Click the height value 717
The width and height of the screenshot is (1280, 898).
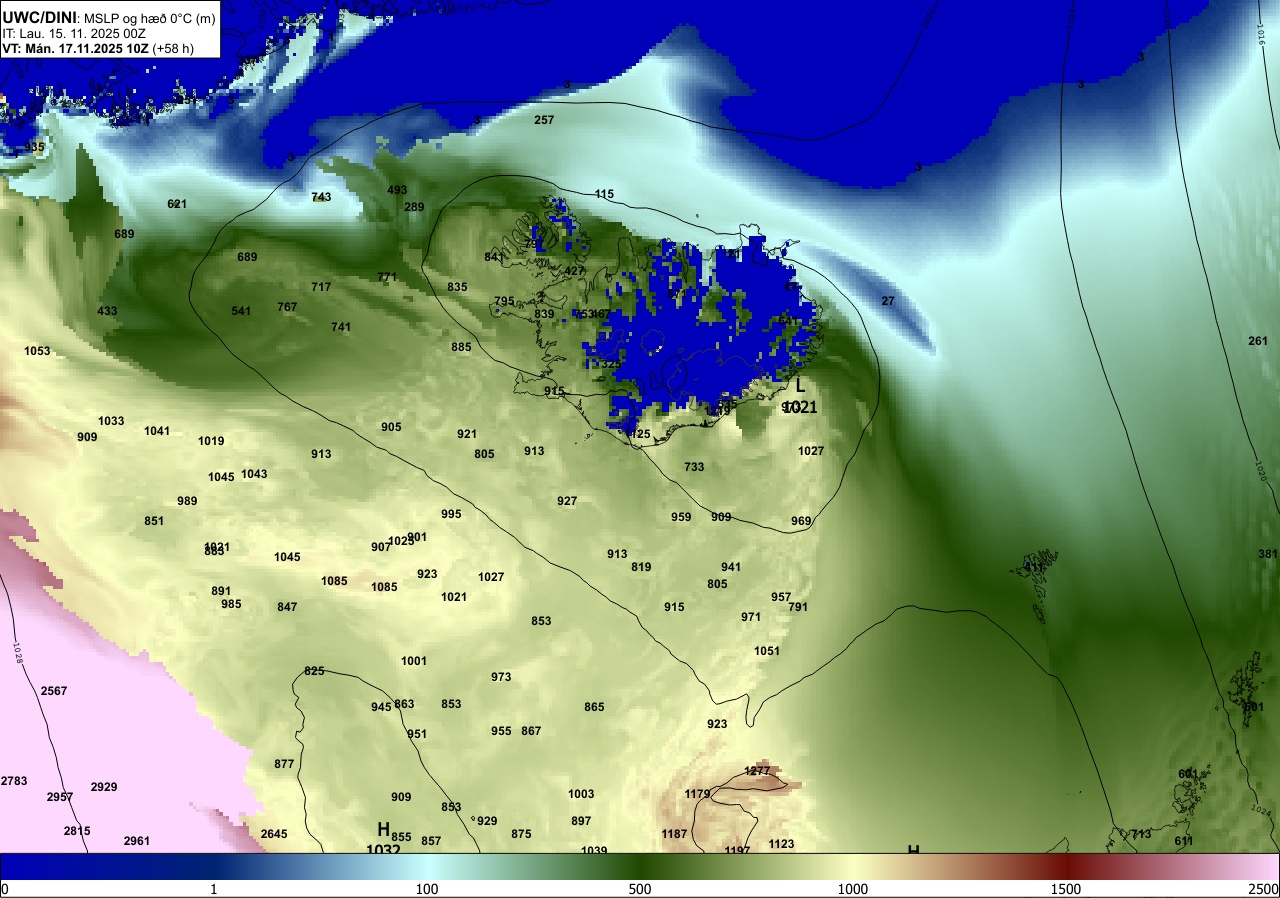point(321,287)
